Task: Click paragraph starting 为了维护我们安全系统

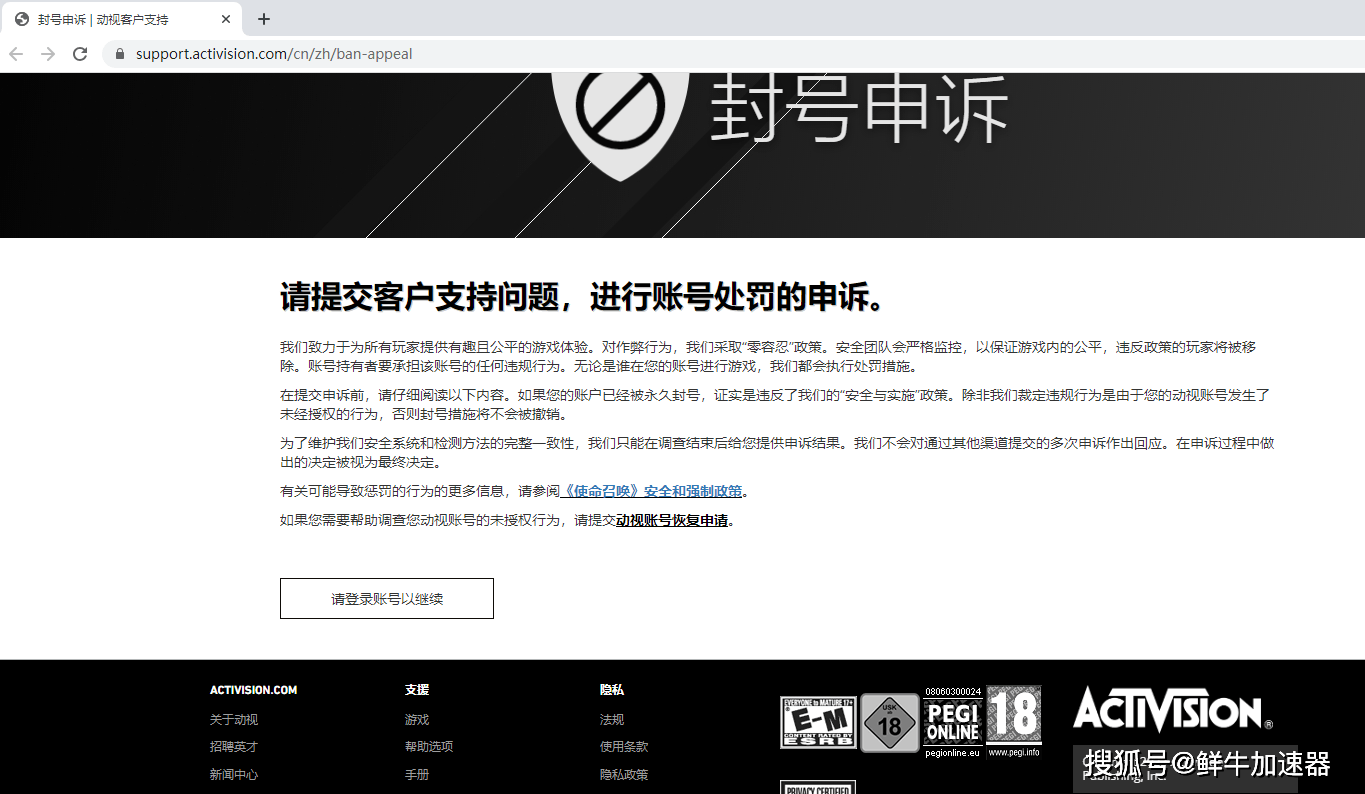Action: click(x=777, y=452)
